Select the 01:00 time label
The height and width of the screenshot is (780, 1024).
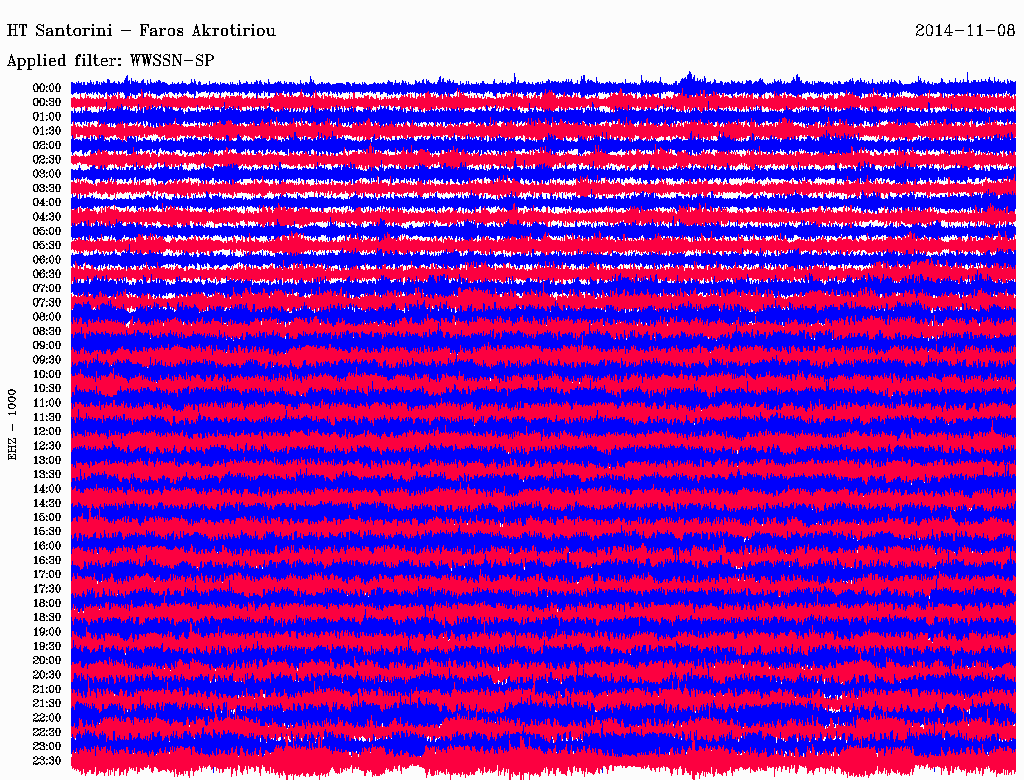point(47,116)
